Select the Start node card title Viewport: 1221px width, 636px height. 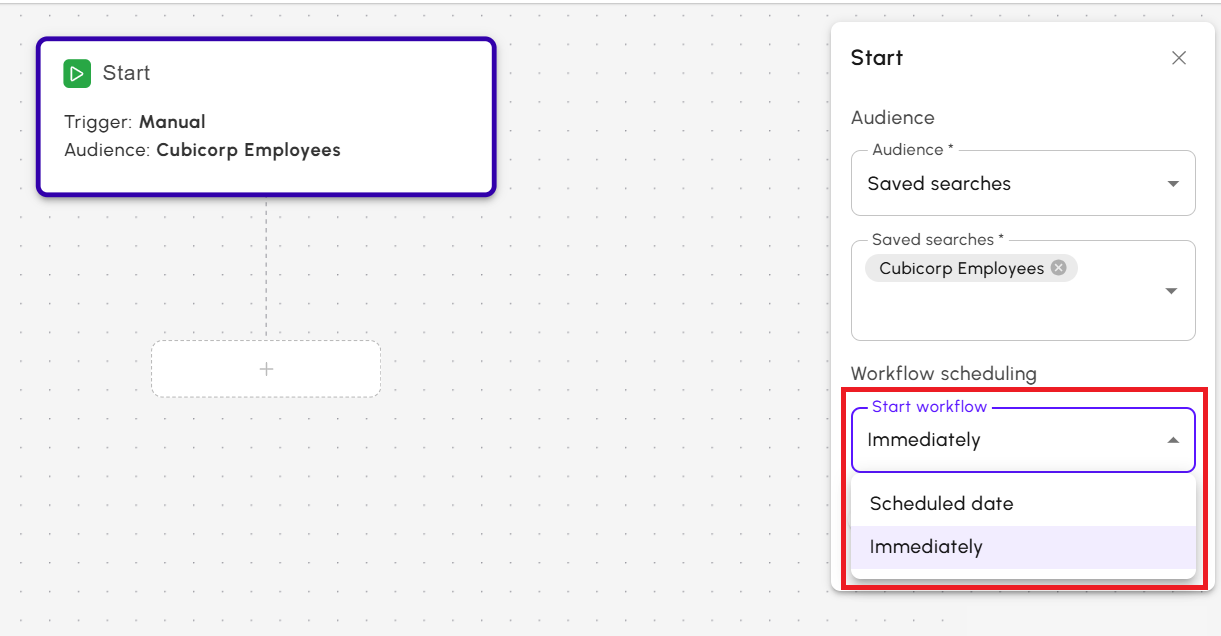pyautogui.click(x=126, y=73)
